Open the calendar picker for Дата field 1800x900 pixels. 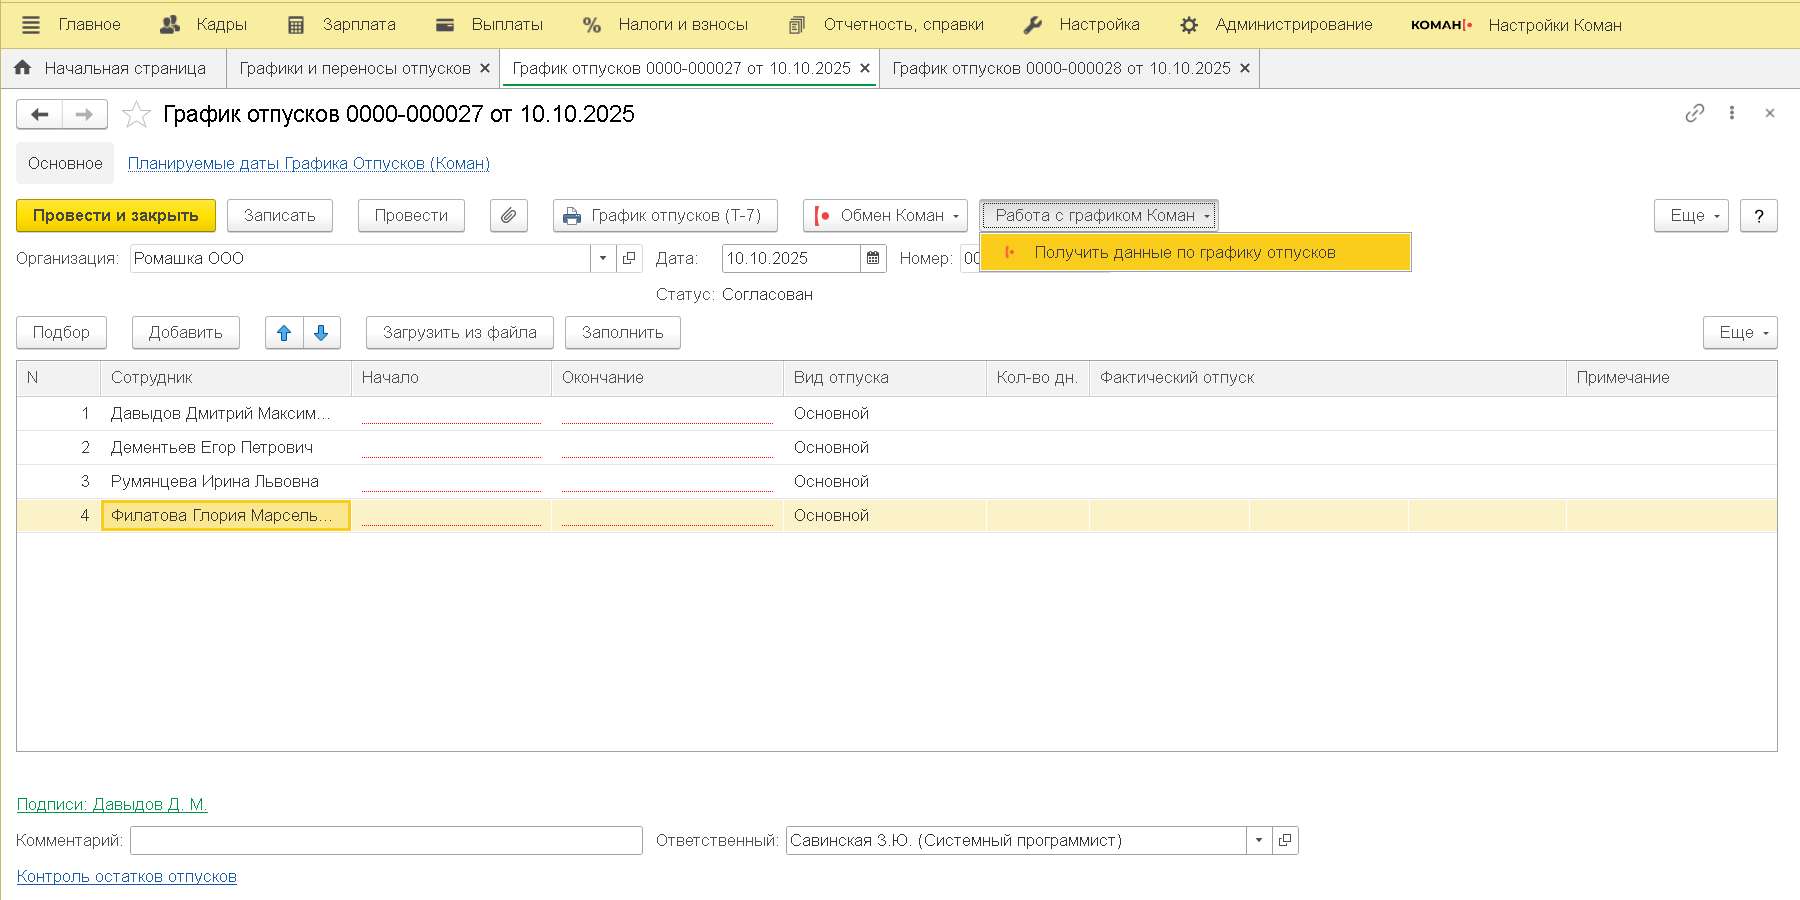[x=873, y=258]
